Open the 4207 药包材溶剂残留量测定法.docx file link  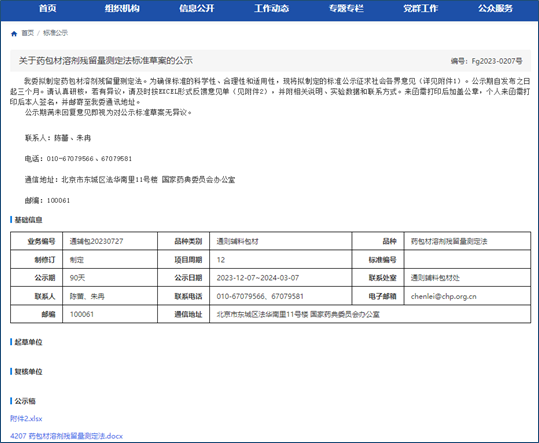[x=66, y=436]
